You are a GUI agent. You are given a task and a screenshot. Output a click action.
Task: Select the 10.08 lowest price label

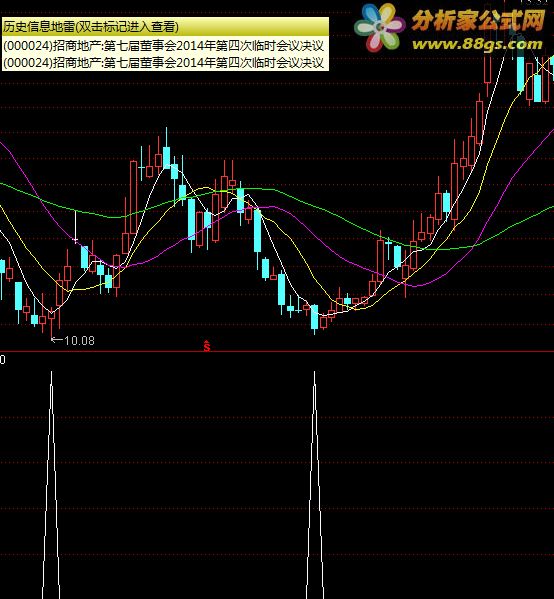(x=79, y=340)
